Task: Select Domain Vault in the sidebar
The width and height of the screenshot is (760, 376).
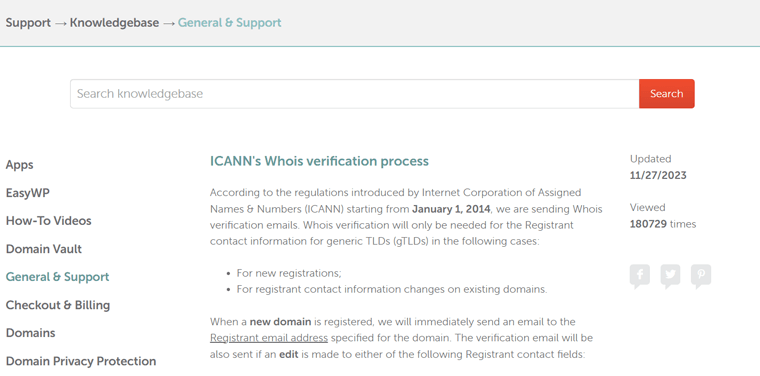Action: pyautogui.click(x=44, y=249)
